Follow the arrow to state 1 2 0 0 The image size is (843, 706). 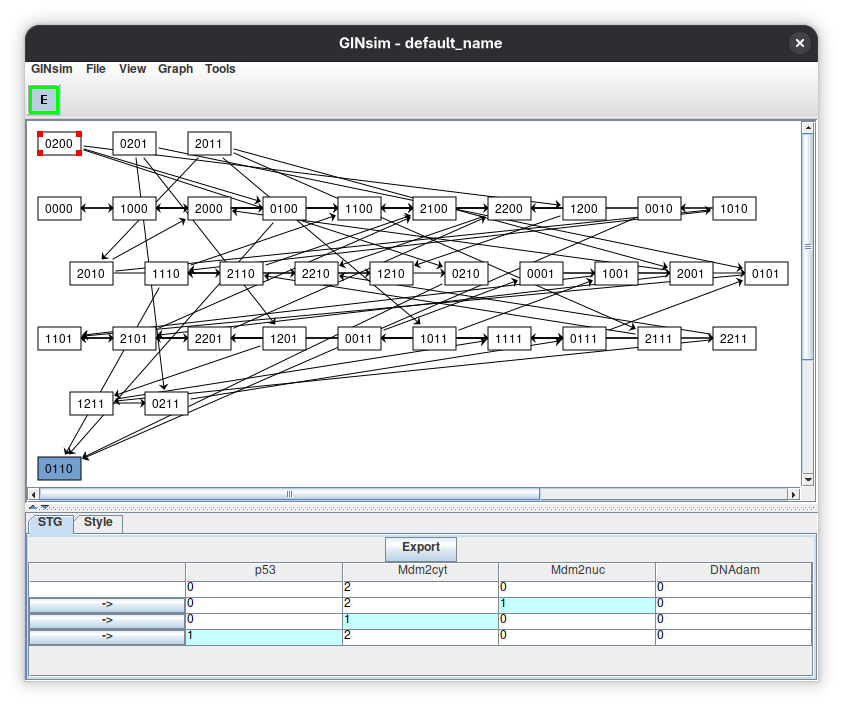pos(107,637)
